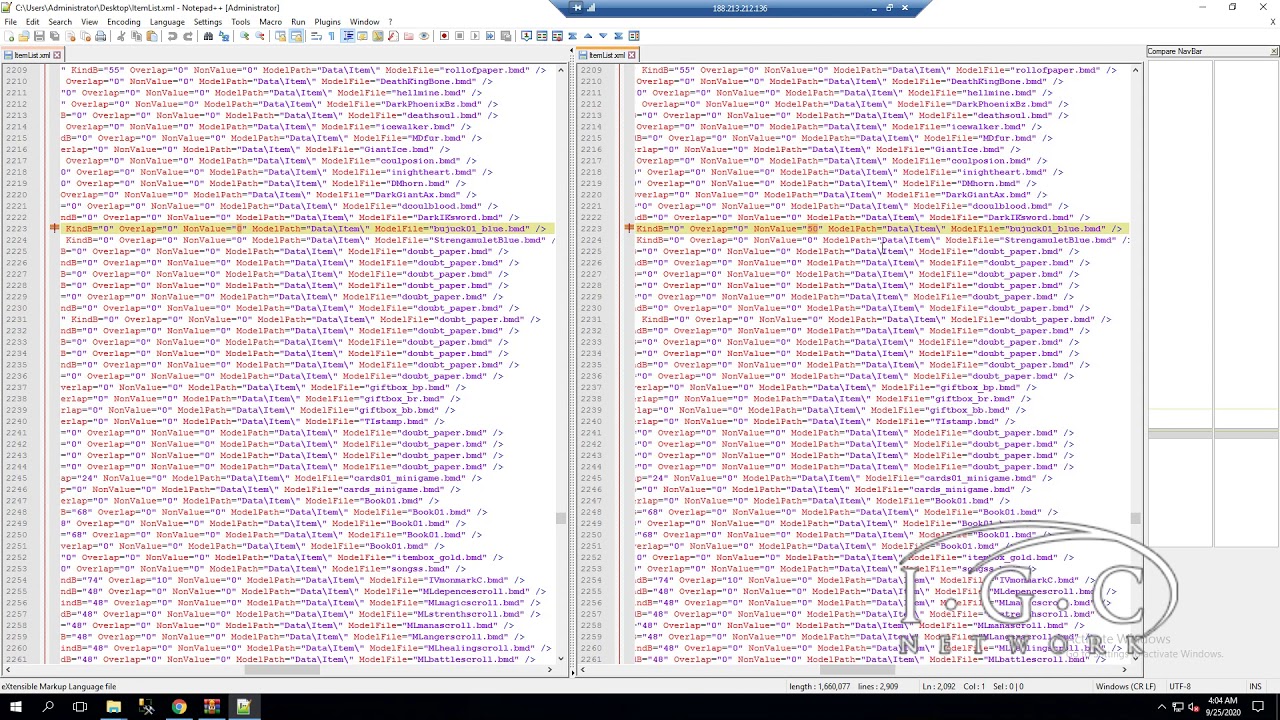Jump to previous difference with up arrow icon
Screen dimensions: 1280x720
point(588,36)
